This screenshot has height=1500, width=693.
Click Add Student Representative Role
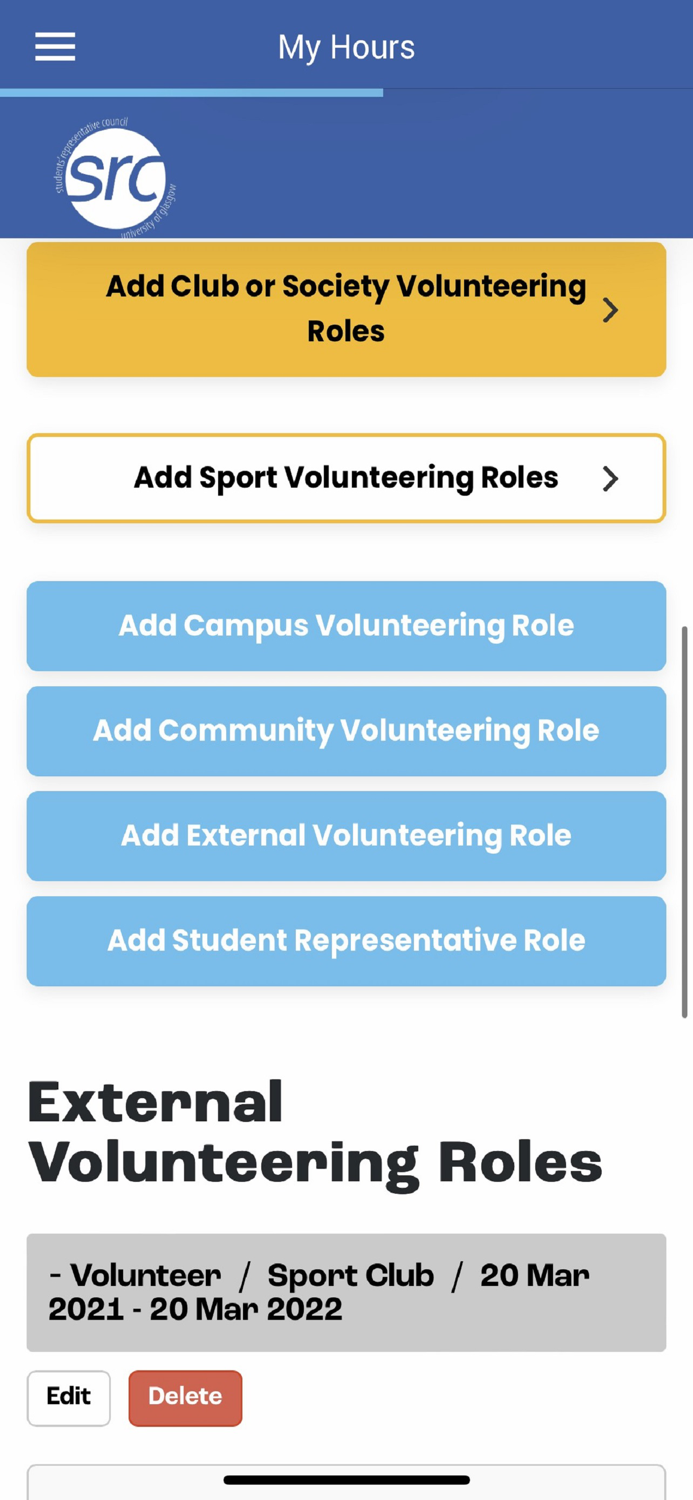(346, 941)
